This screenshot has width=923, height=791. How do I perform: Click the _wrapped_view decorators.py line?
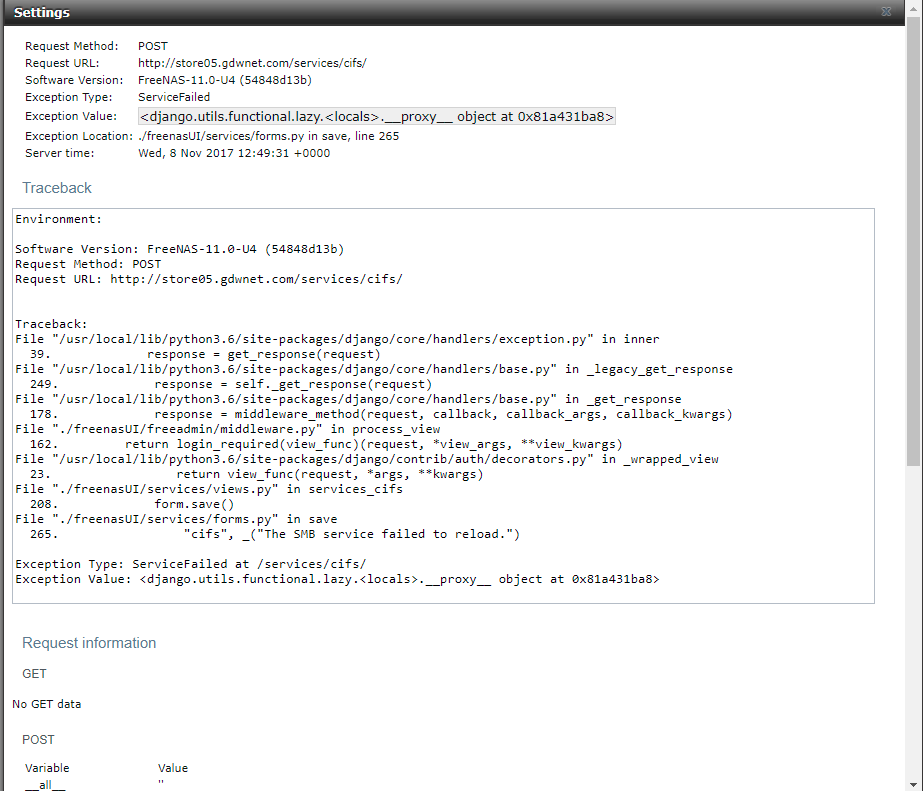(x=367, y=459)
